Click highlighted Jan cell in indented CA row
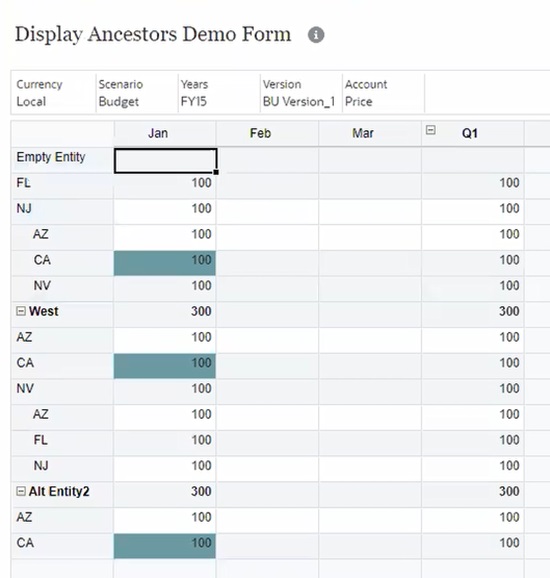The image size is (550, 578). [x=165, y=263]
